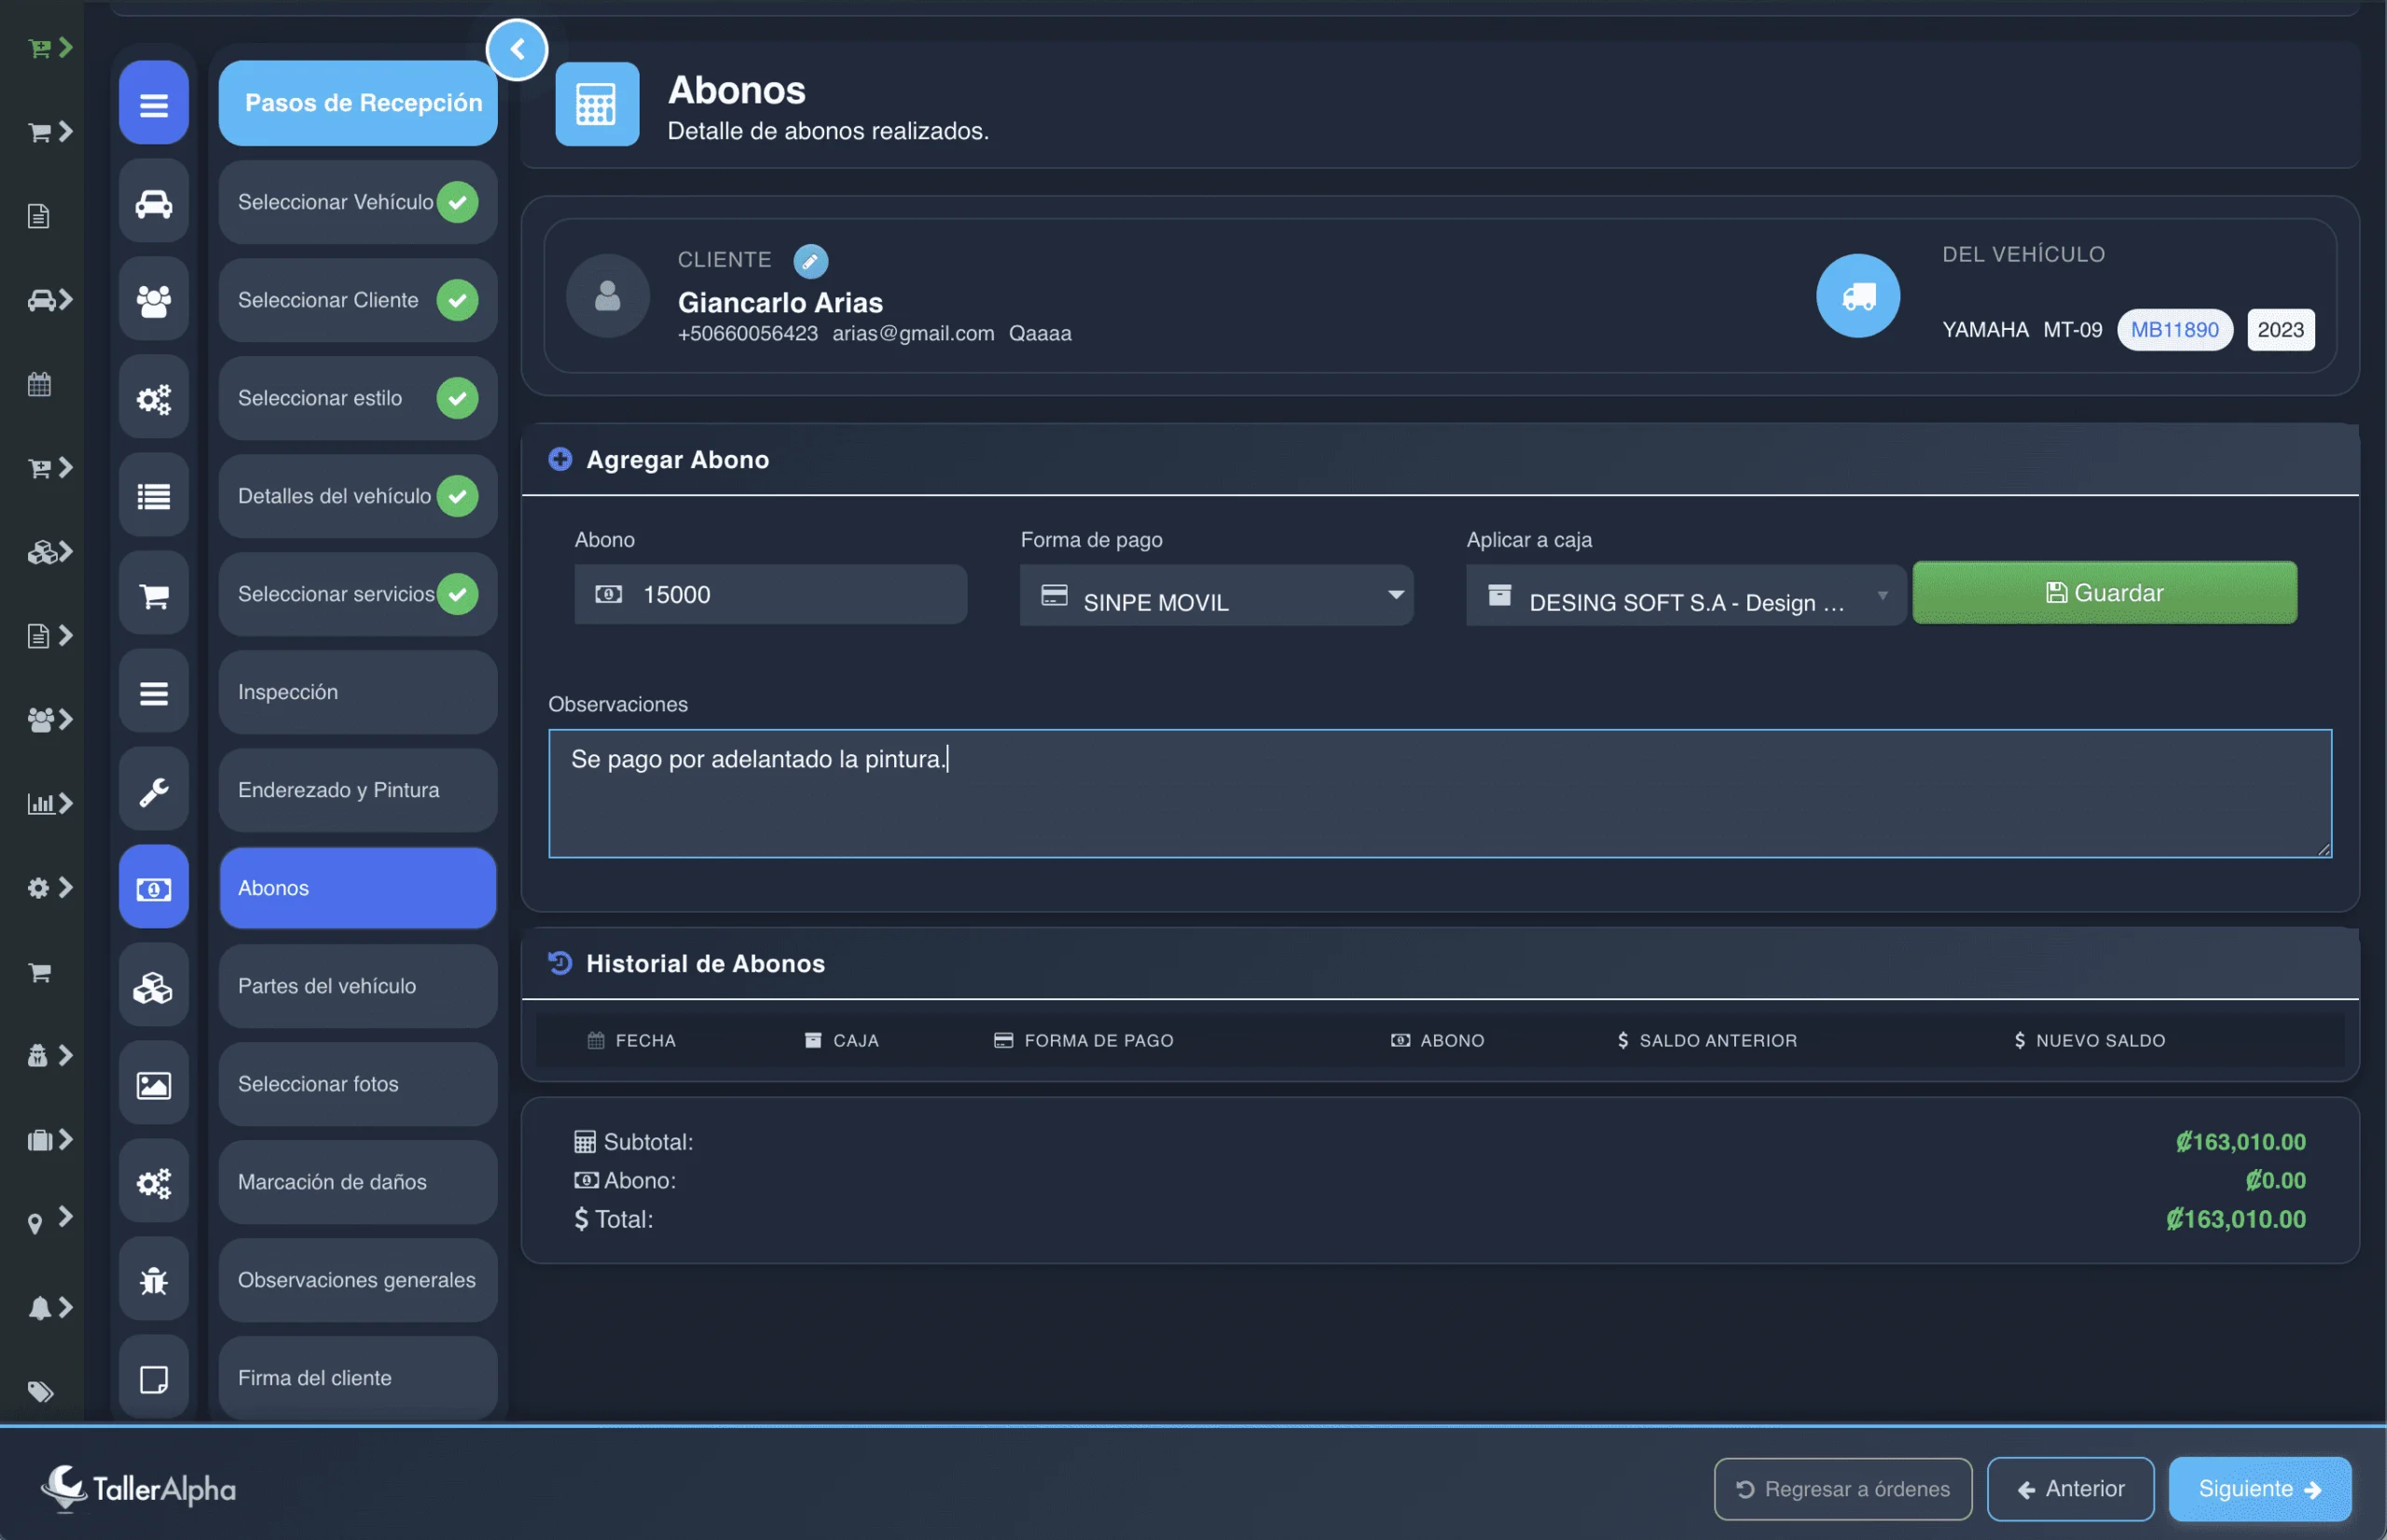Image resolution: width=2387 pixels, height=1540 pixels.
Task: Click the bug icon for Observaciones generales step
Action: tap(153, 1279)
